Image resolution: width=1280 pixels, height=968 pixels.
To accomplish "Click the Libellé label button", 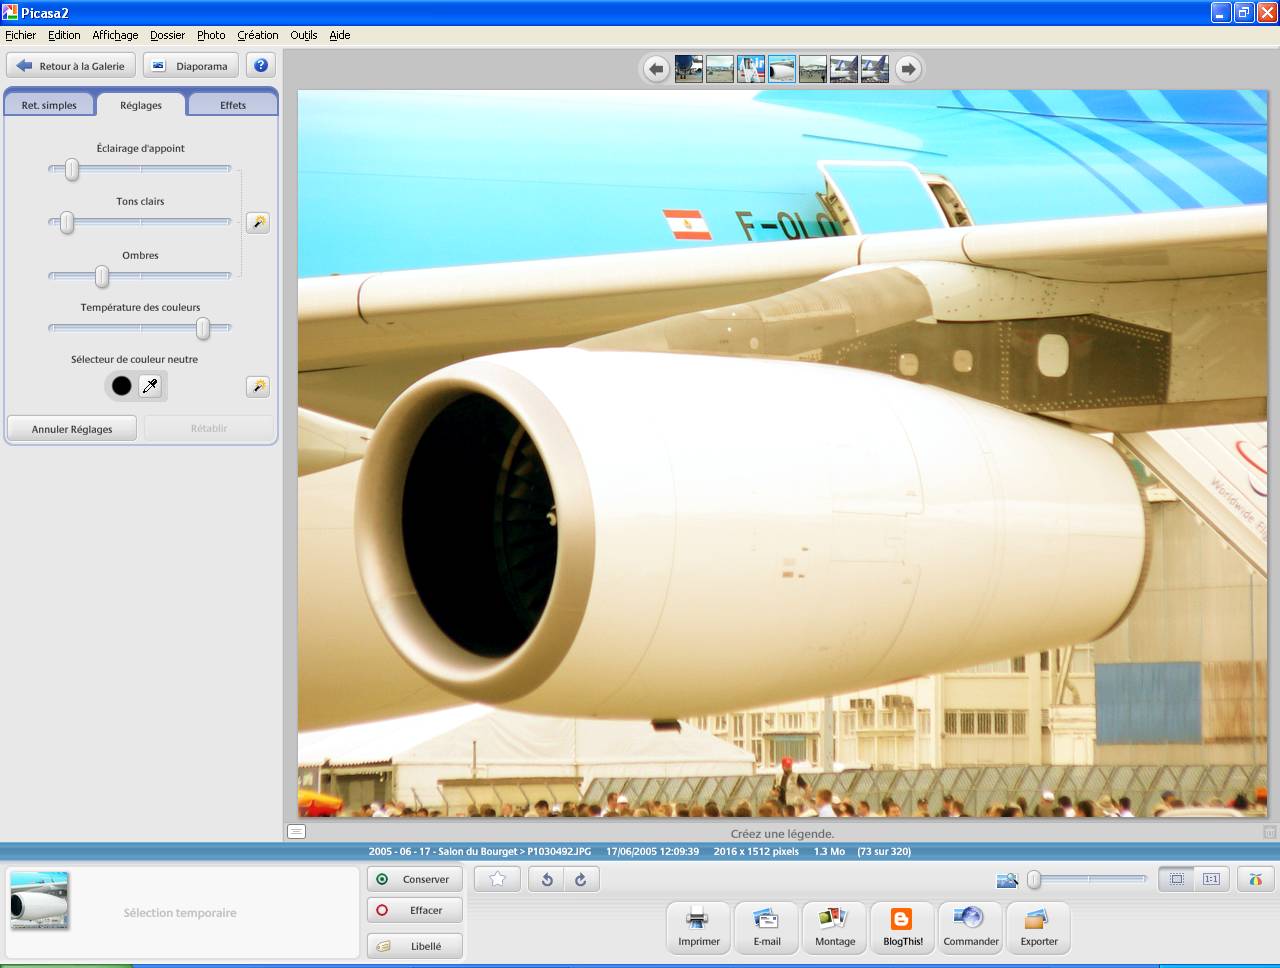I will tap(414, 946).
